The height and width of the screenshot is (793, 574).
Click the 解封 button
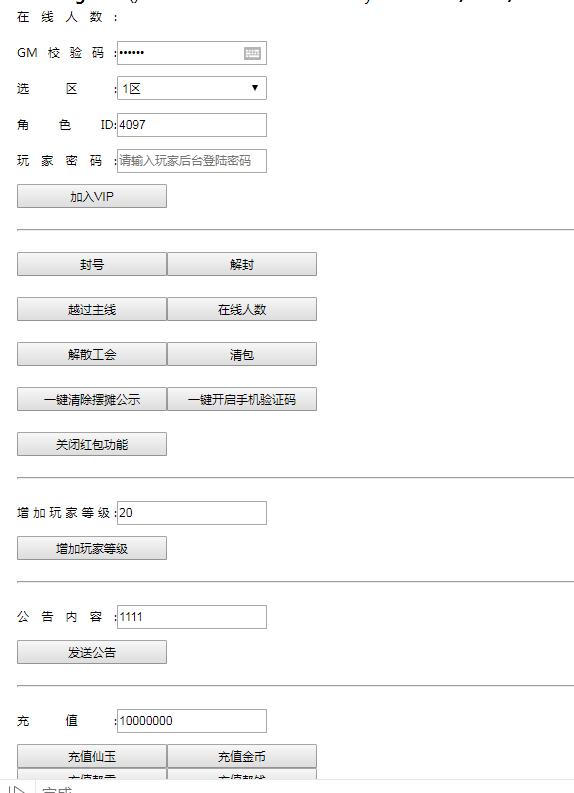[x=242, y=264]
